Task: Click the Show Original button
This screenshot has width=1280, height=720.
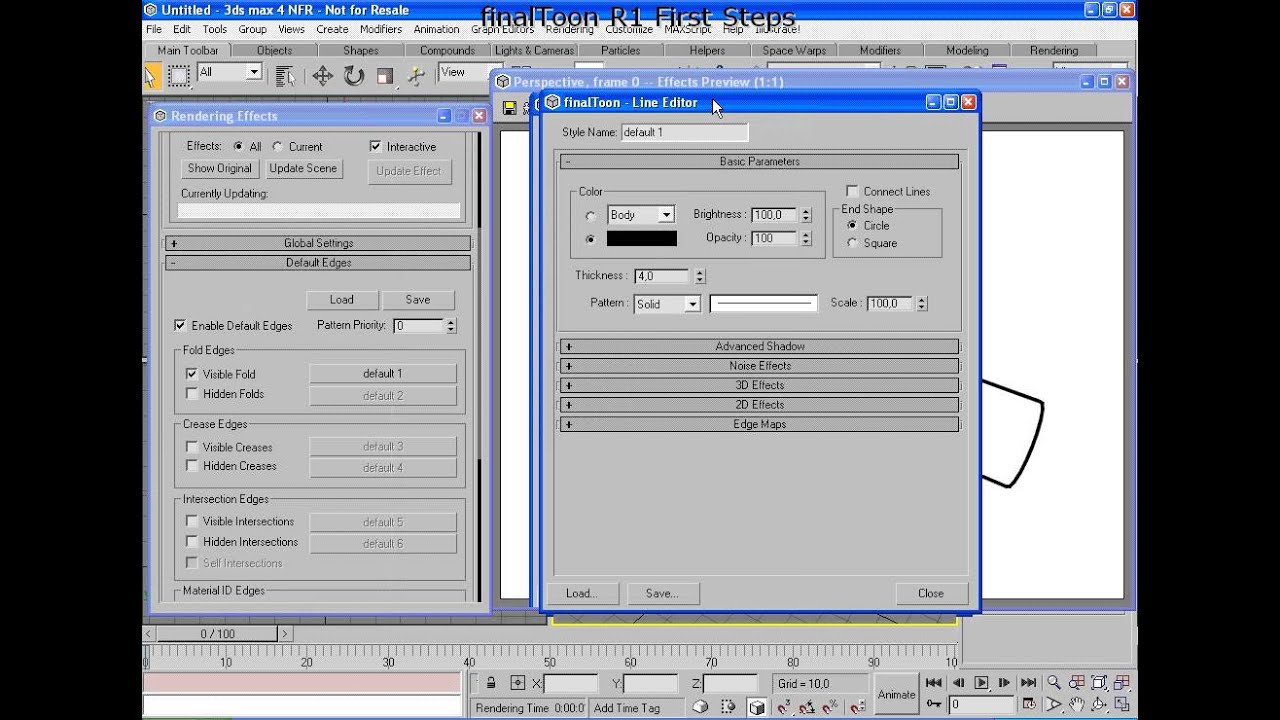Action: 220,169
